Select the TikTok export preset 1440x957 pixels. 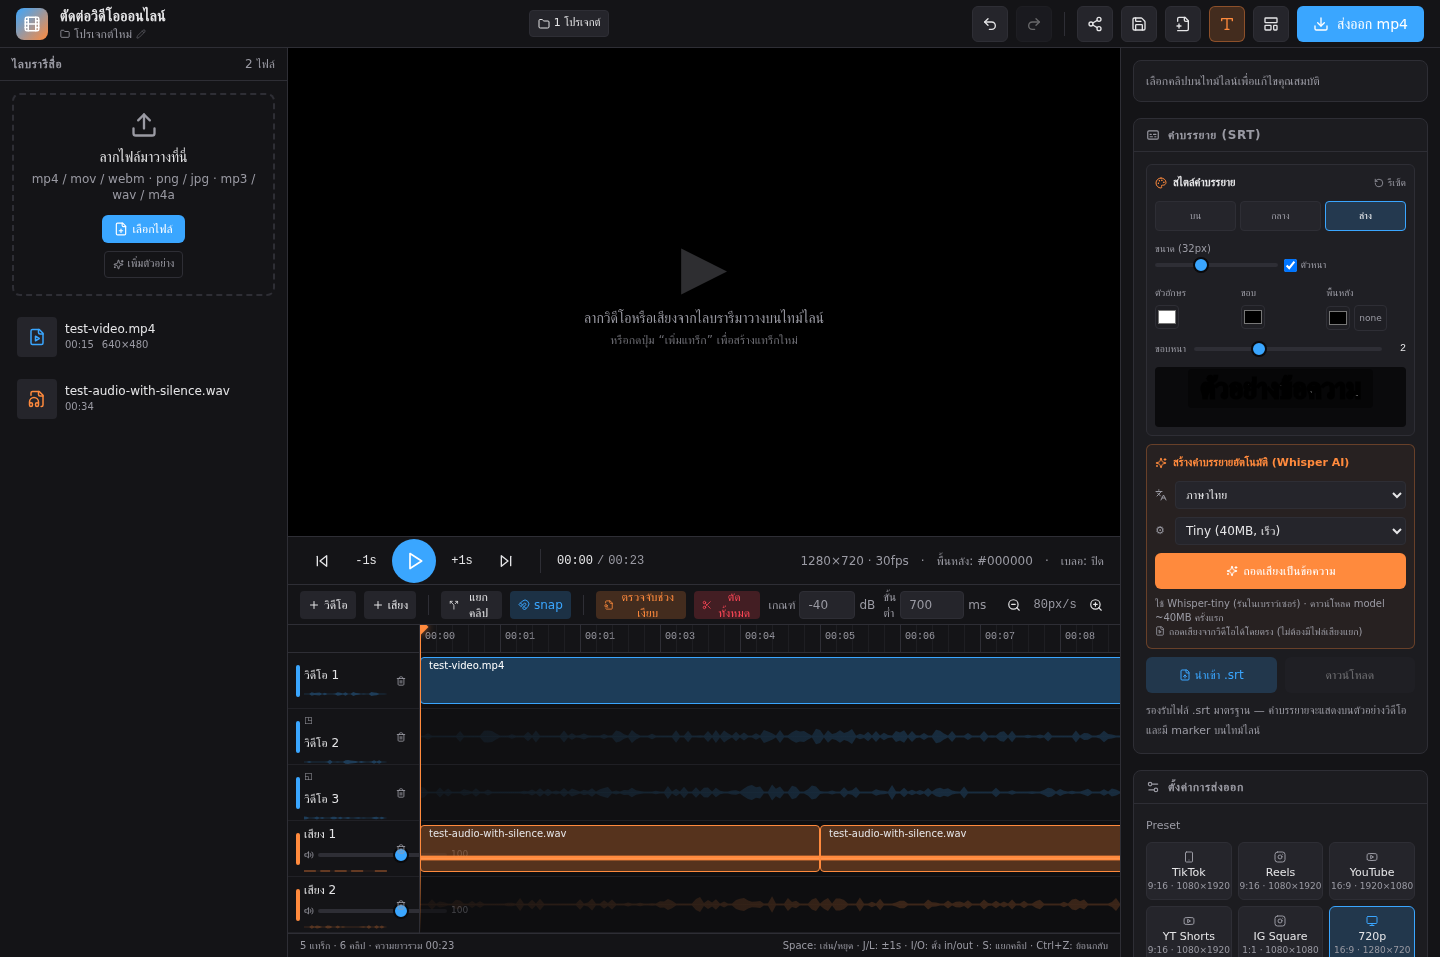click(x=1189, y=871)
